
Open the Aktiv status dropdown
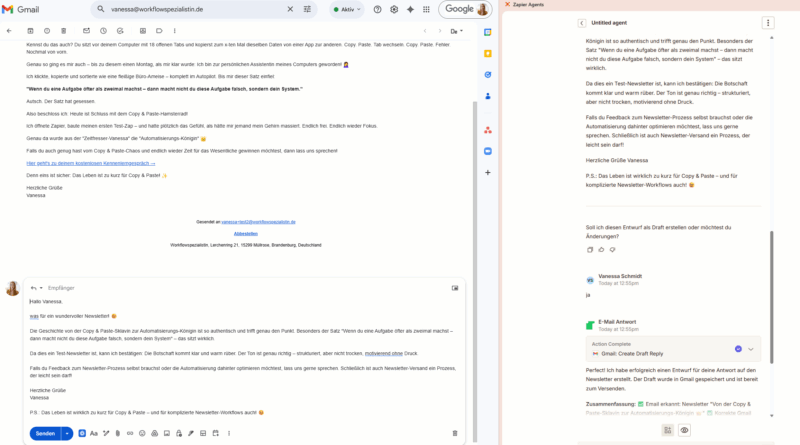pyautogui.click(x=347, y=9)
